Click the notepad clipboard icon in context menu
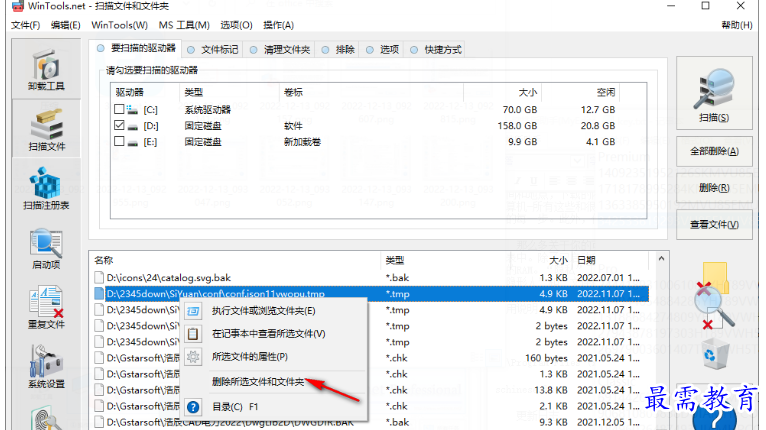This screenshot has width=766, height=430. (193, 334)
